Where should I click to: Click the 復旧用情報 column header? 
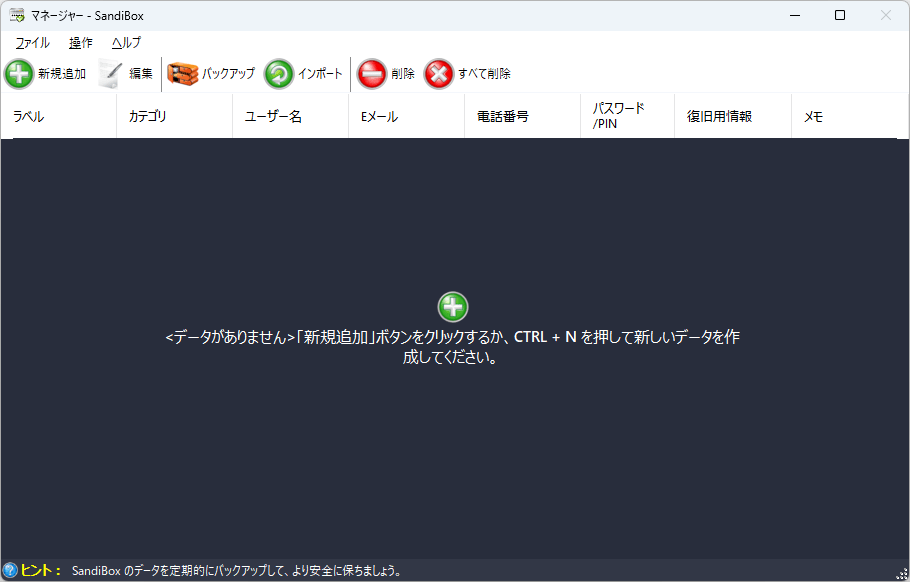pyautogui.click(x=734, y=116)
